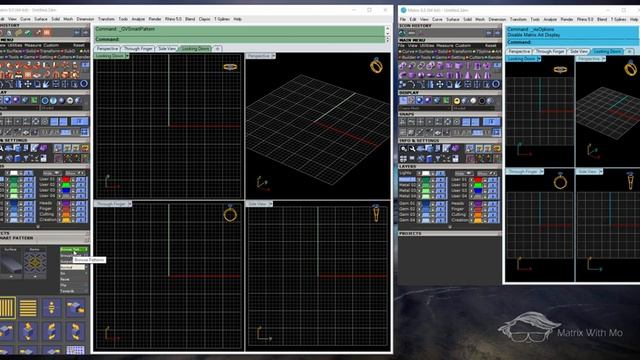Click the right arrow button in right window Scon History

pos(497,33)
